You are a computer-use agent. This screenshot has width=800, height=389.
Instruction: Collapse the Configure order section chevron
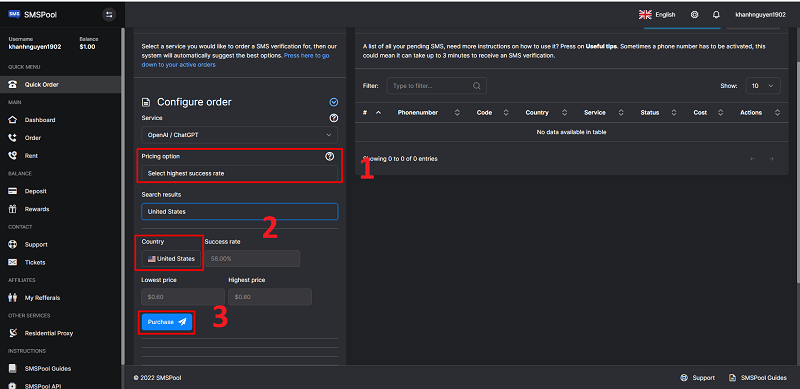[x=334, y=102]
